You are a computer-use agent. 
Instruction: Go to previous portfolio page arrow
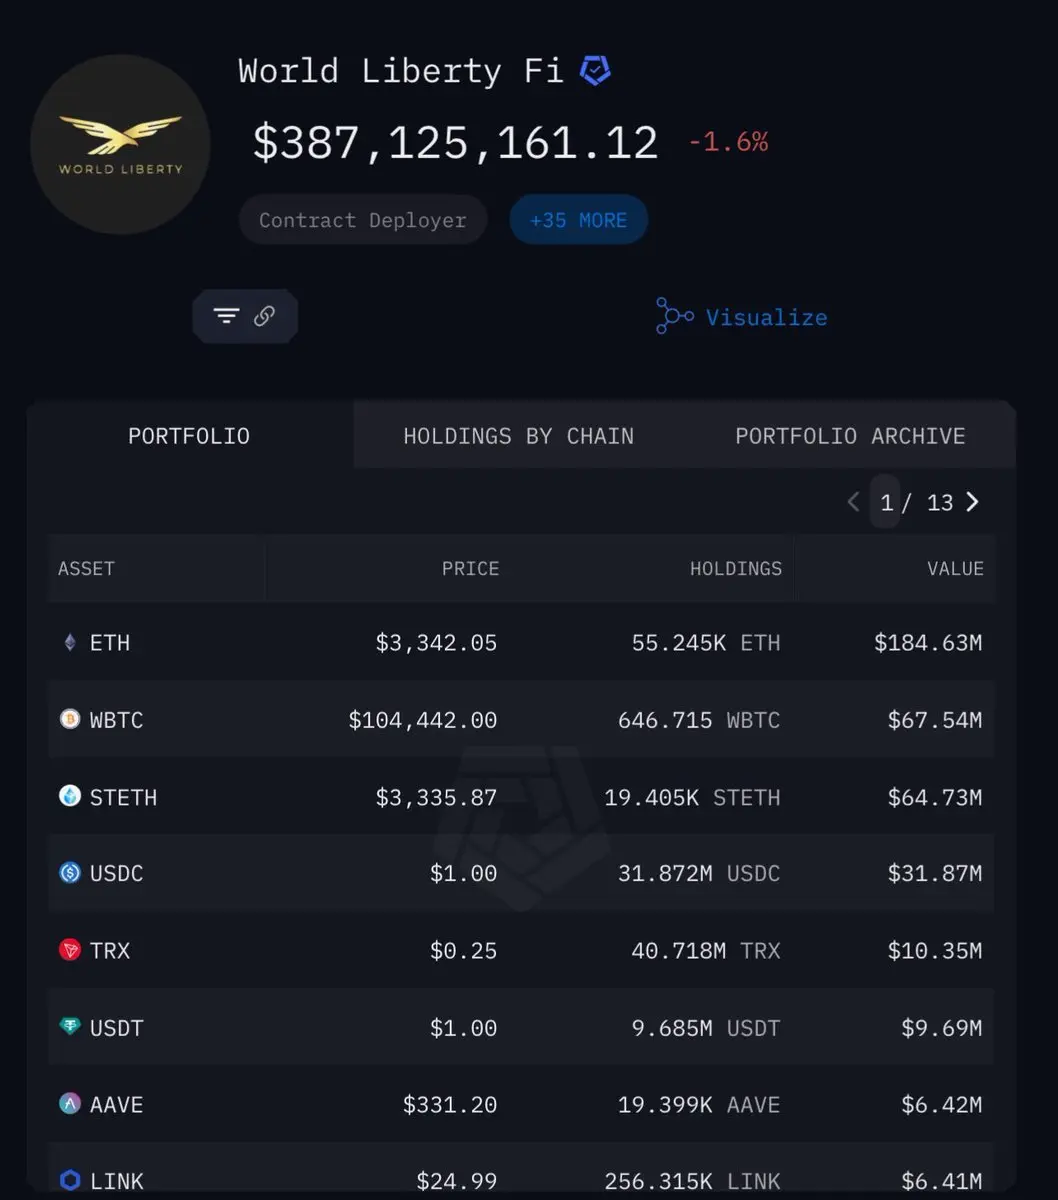coord(853,502)
